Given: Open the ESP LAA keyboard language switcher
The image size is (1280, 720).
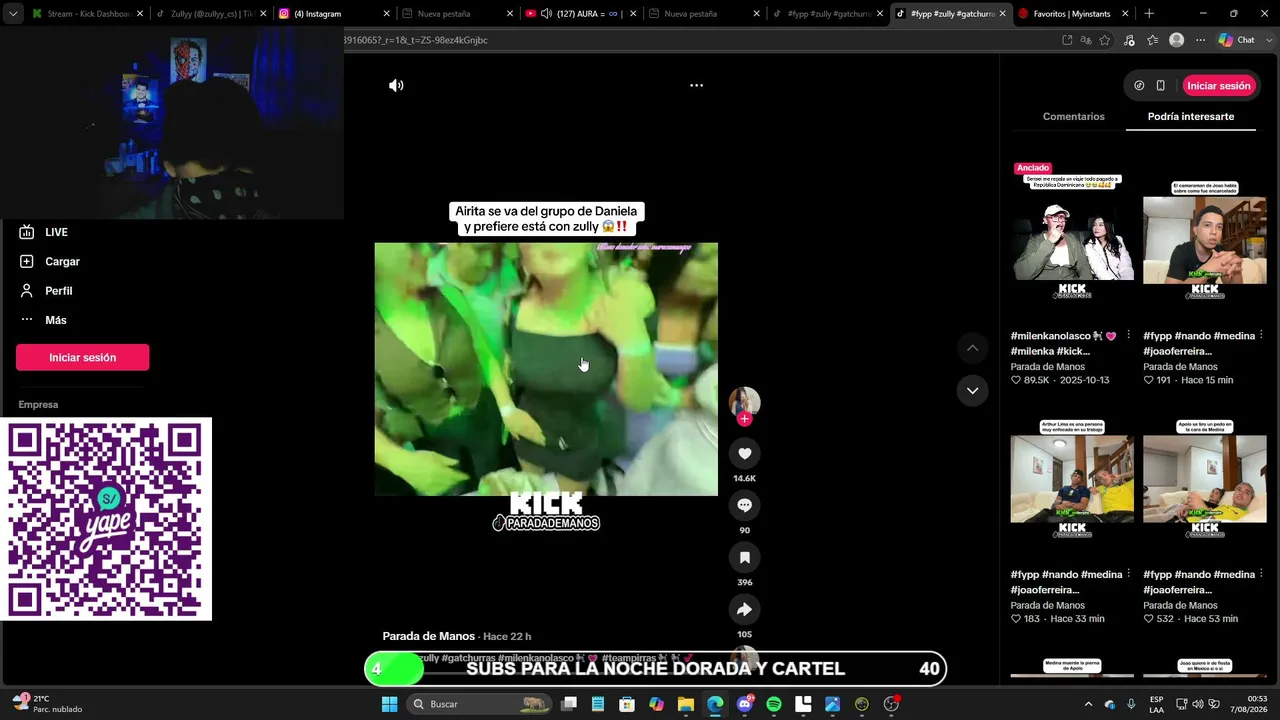Looking at the screenshot, I should point(1156,704).
